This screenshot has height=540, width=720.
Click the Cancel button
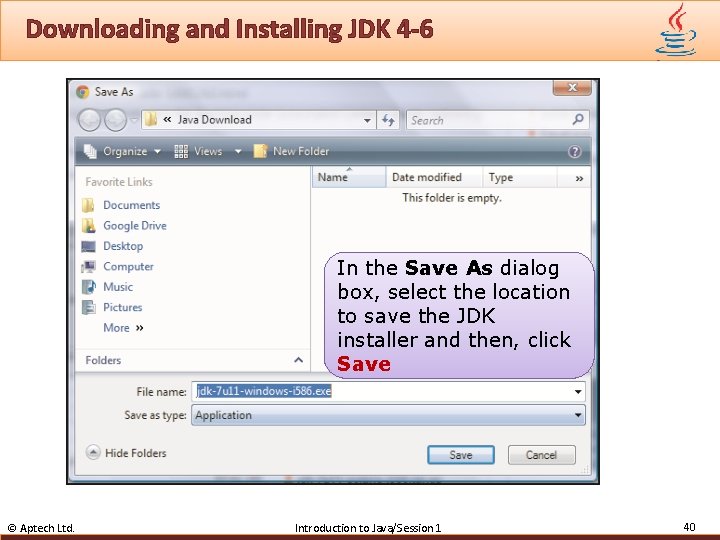click(541, 455)
